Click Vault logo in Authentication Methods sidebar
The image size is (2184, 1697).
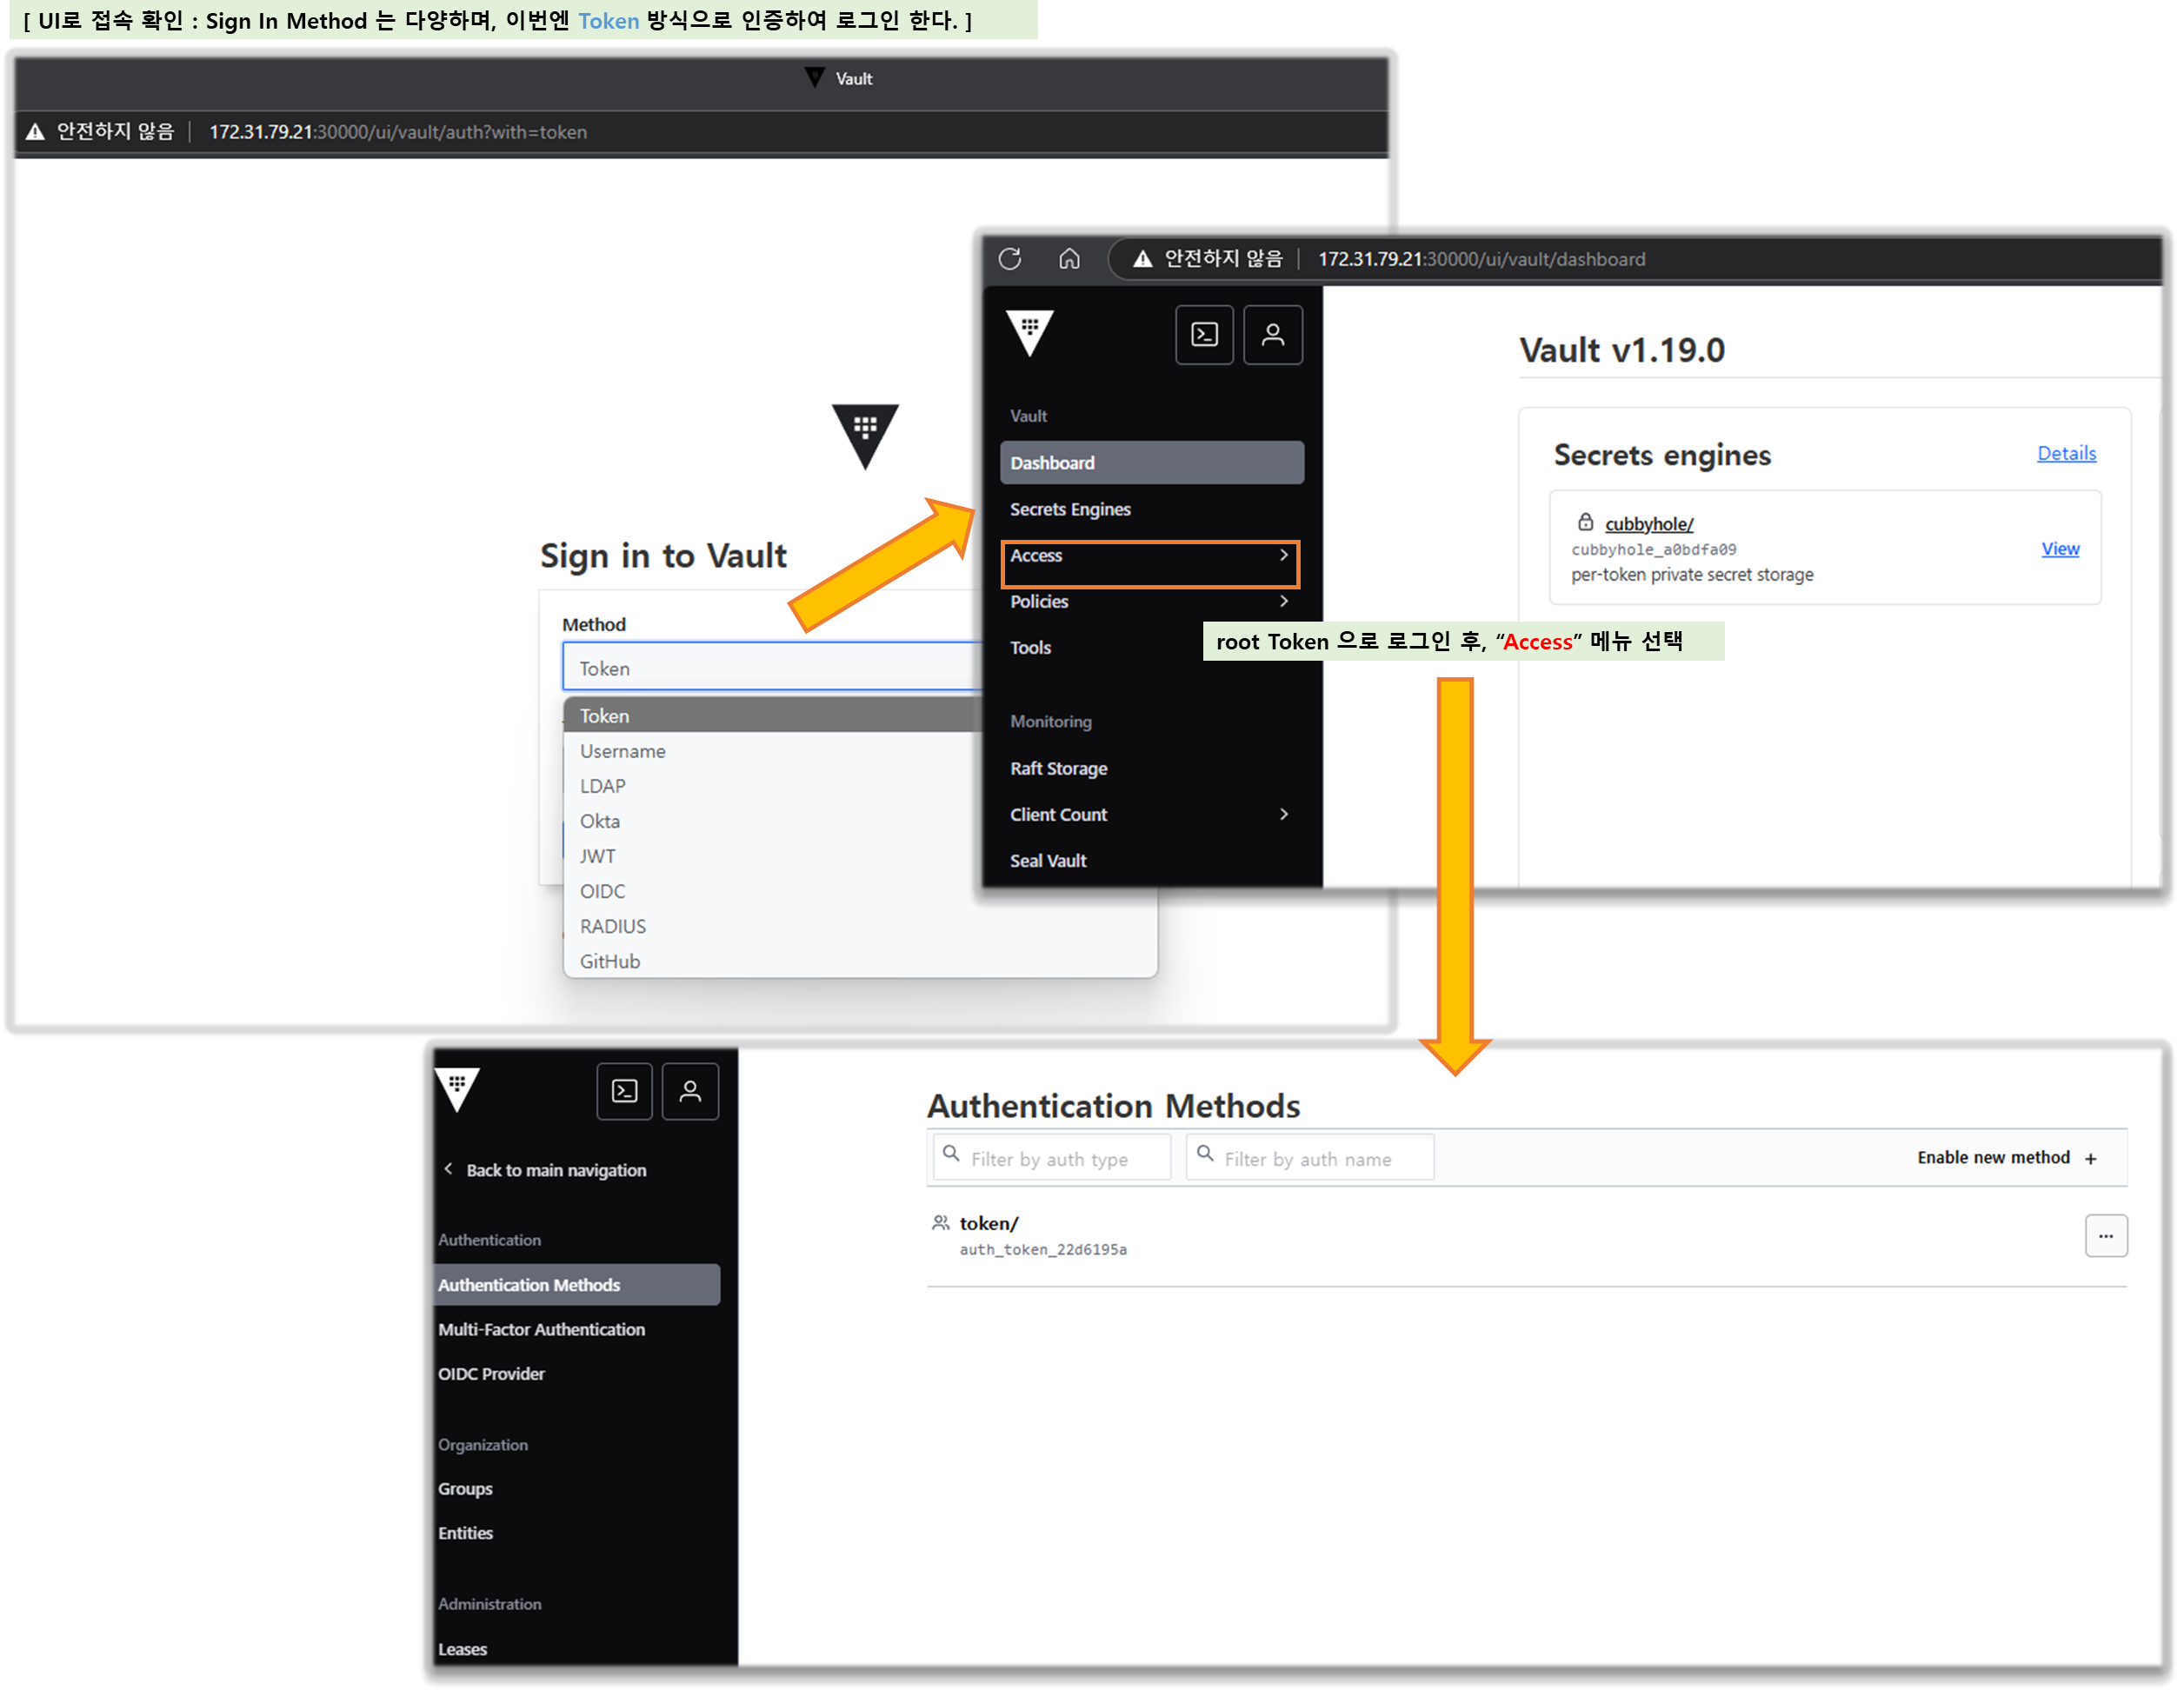coord(458,1089)
